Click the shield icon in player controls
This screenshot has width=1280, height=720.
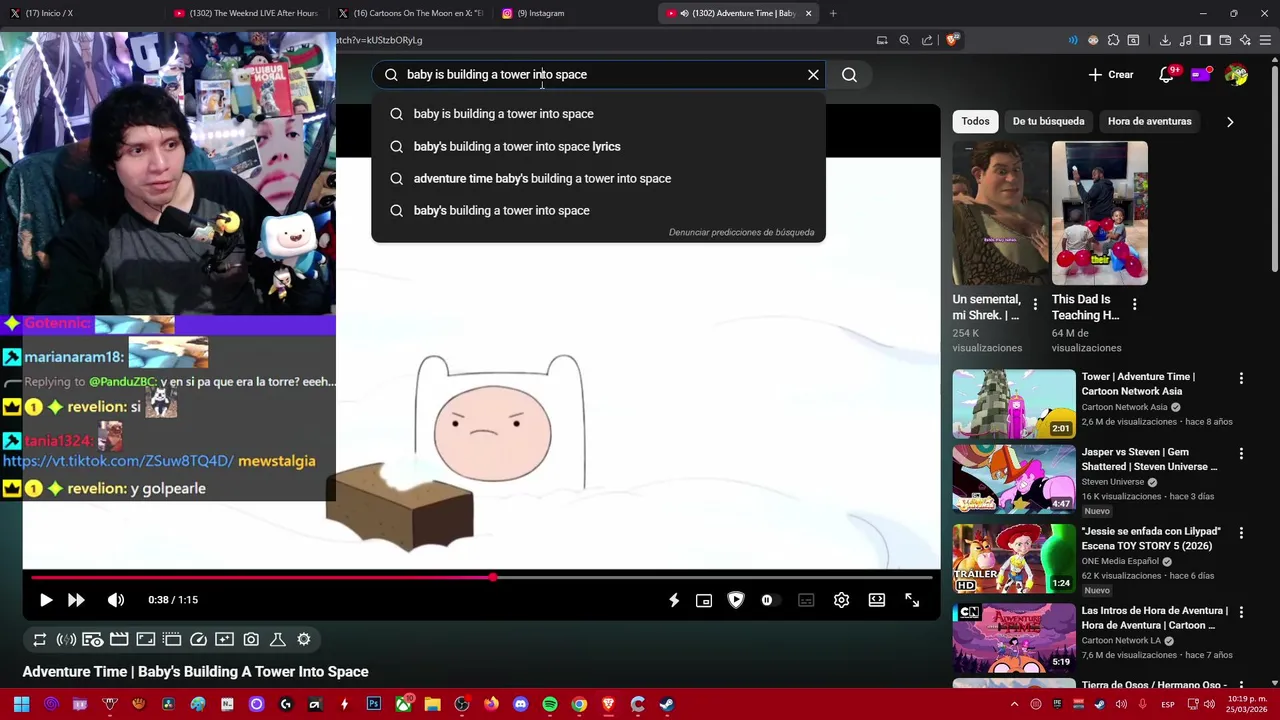point(736,600)
